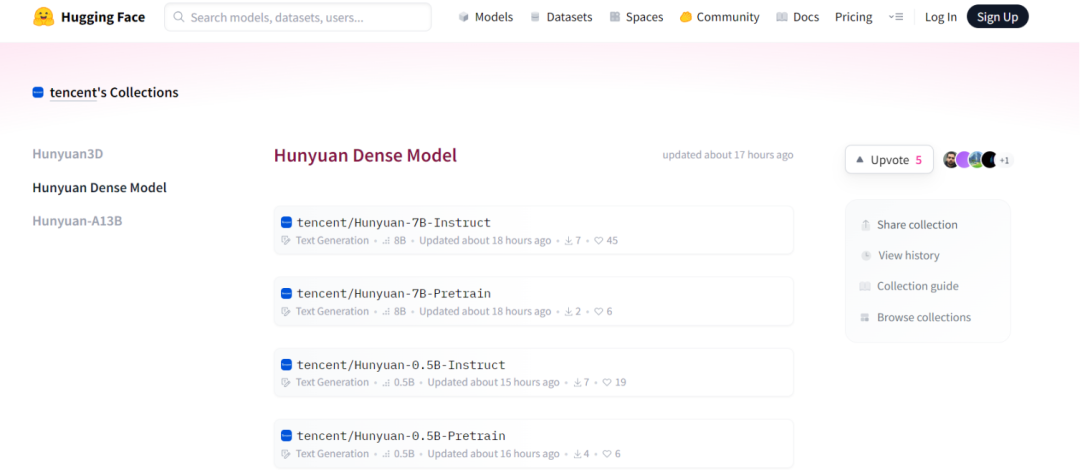This screenshot has height=470, width=1080.
Task: Click Text Generation icon on Hunyuan-7B-Instruct
Action: coord(287,241)
